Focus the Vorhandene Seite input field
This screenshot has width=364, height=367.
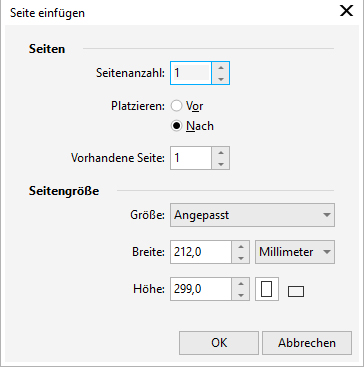coord(191,158)
